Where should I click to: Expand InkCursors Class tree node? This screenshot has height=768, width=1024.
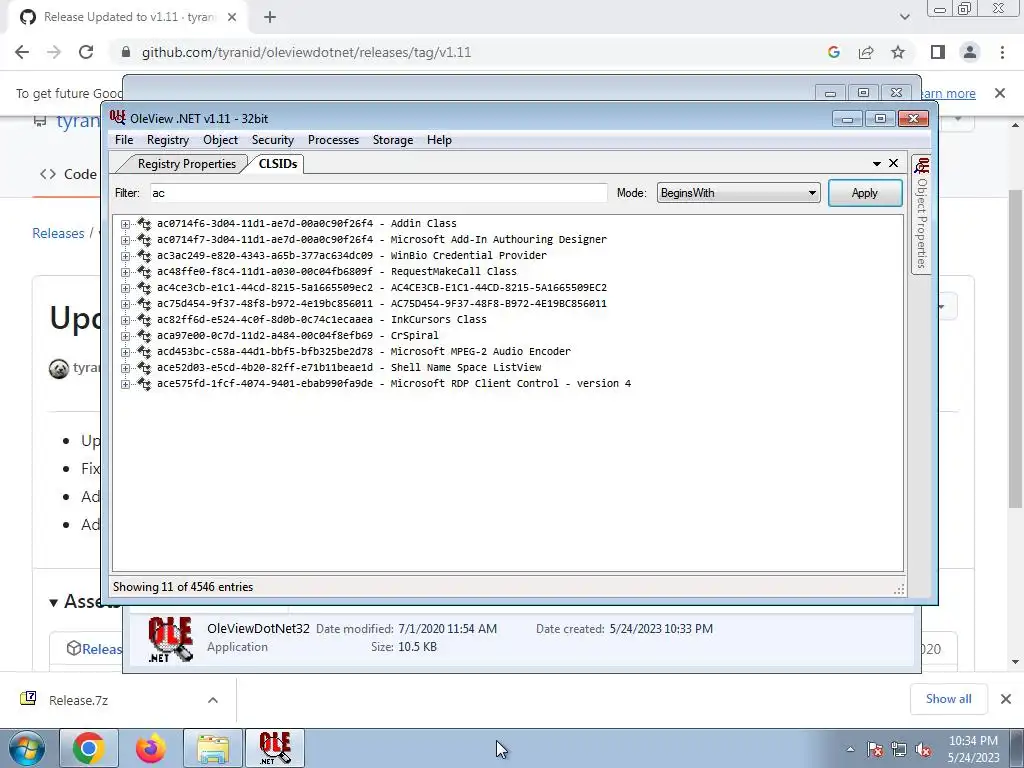125,320
